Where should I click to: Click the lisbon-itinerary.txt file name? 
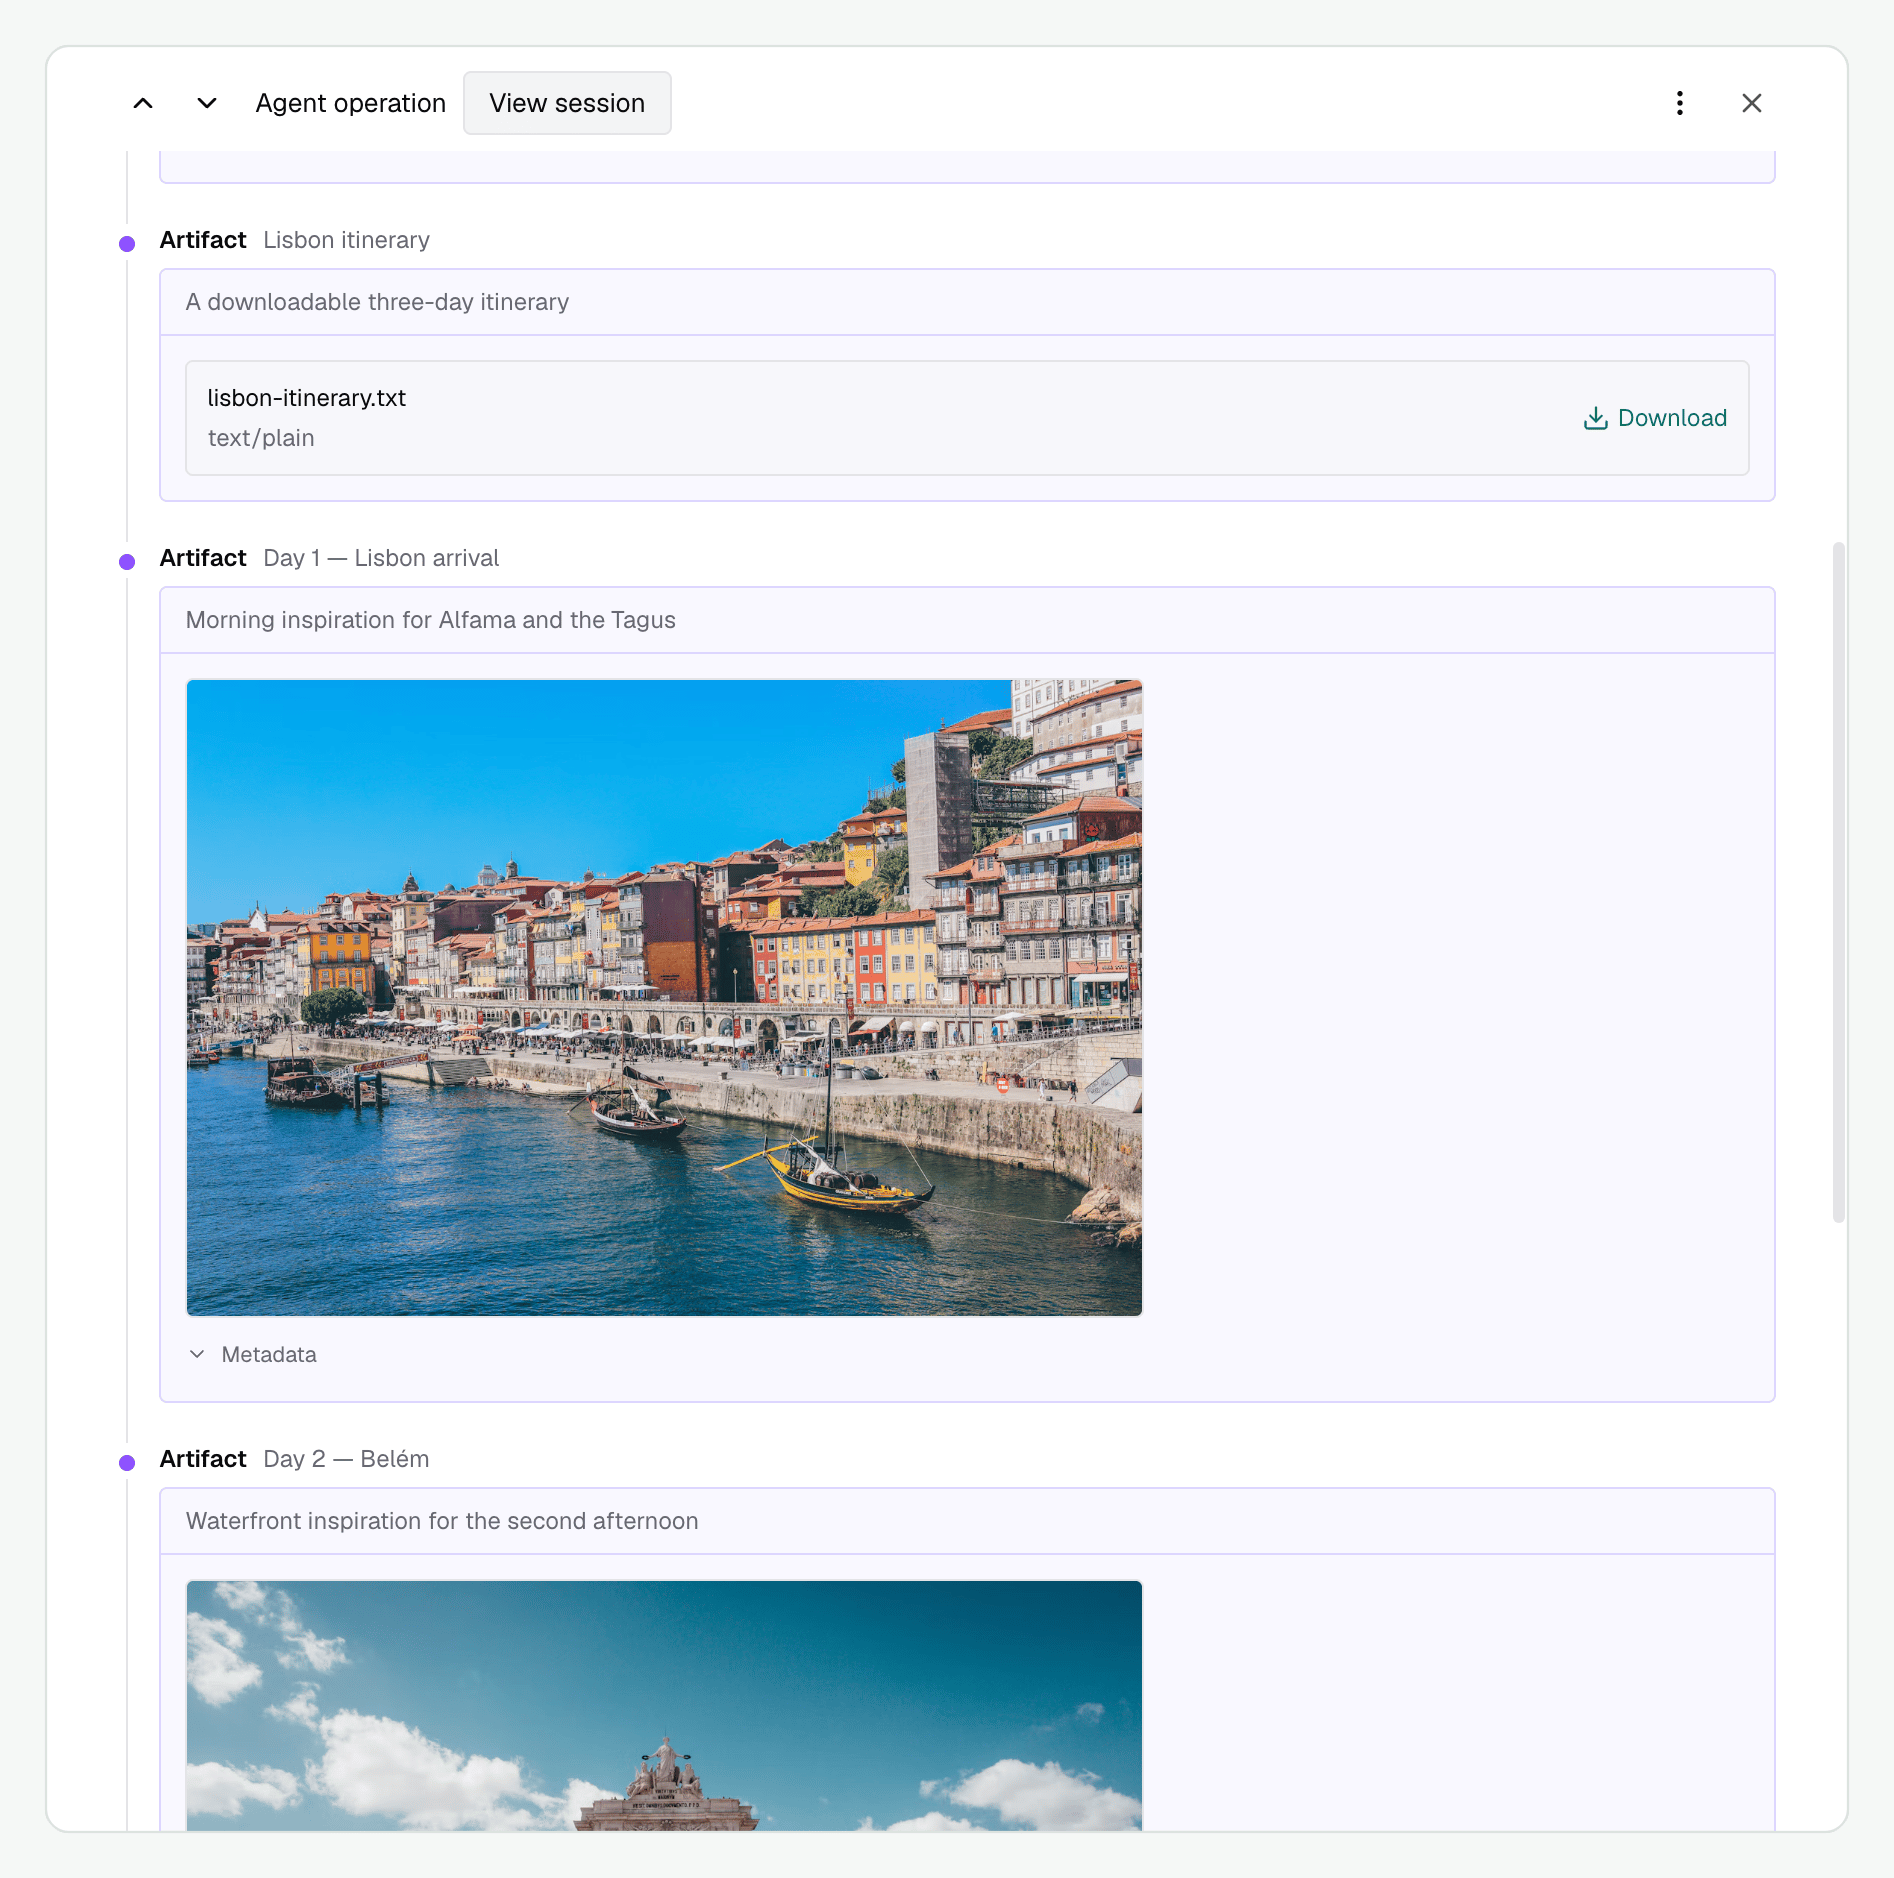pyautogui.click(x=307, y=398)
